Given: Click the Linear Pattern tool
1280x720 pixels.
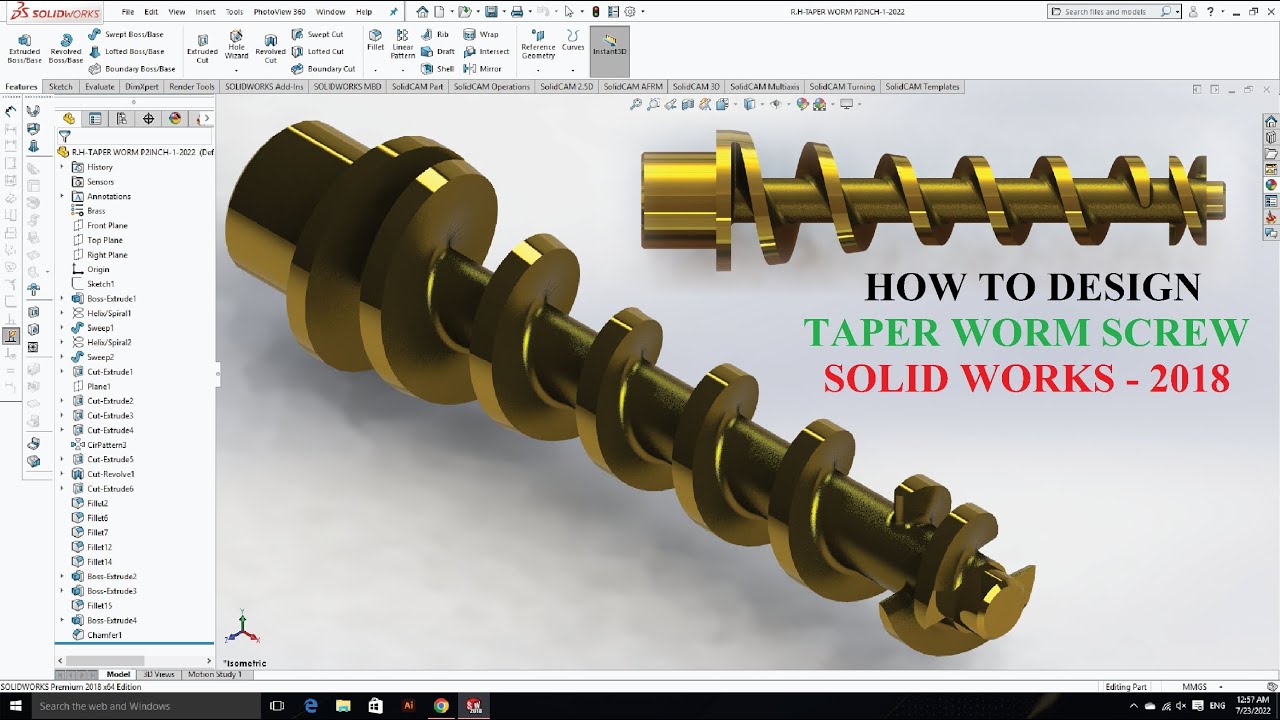Looking at the screenshot, I should point(403,44).
